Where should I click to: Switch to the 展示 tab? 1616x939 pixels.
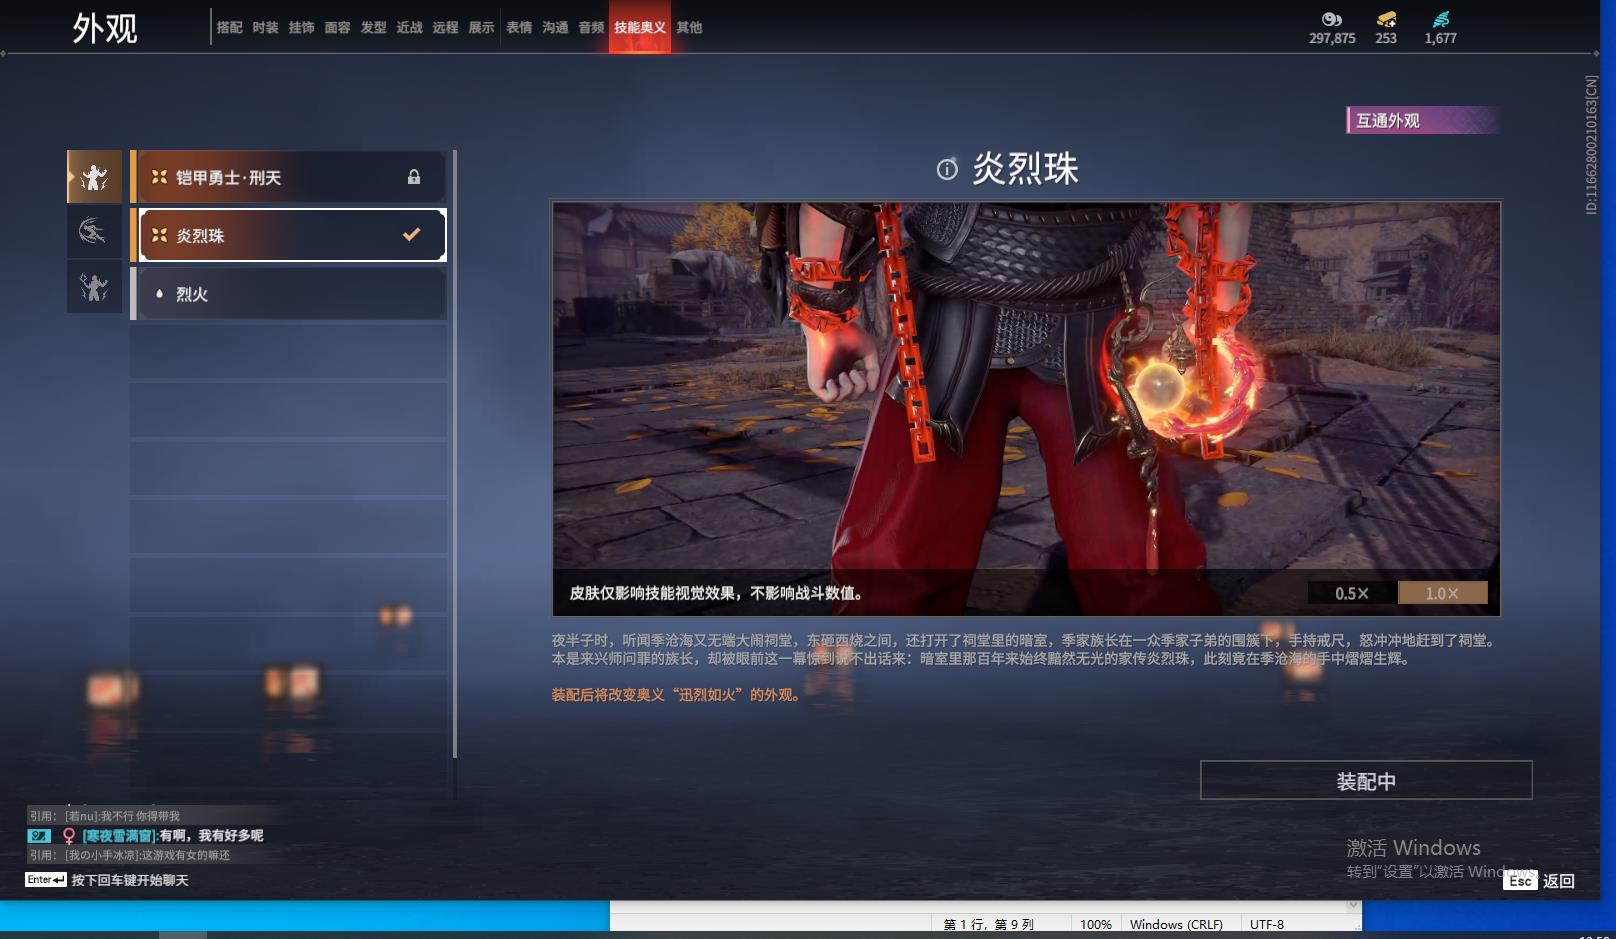[x=481, y=27]
